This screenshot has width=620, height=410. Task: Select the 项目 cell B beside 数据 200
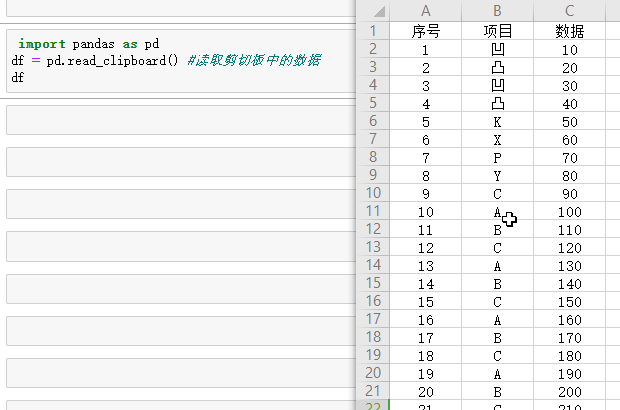tap(497, 391)
